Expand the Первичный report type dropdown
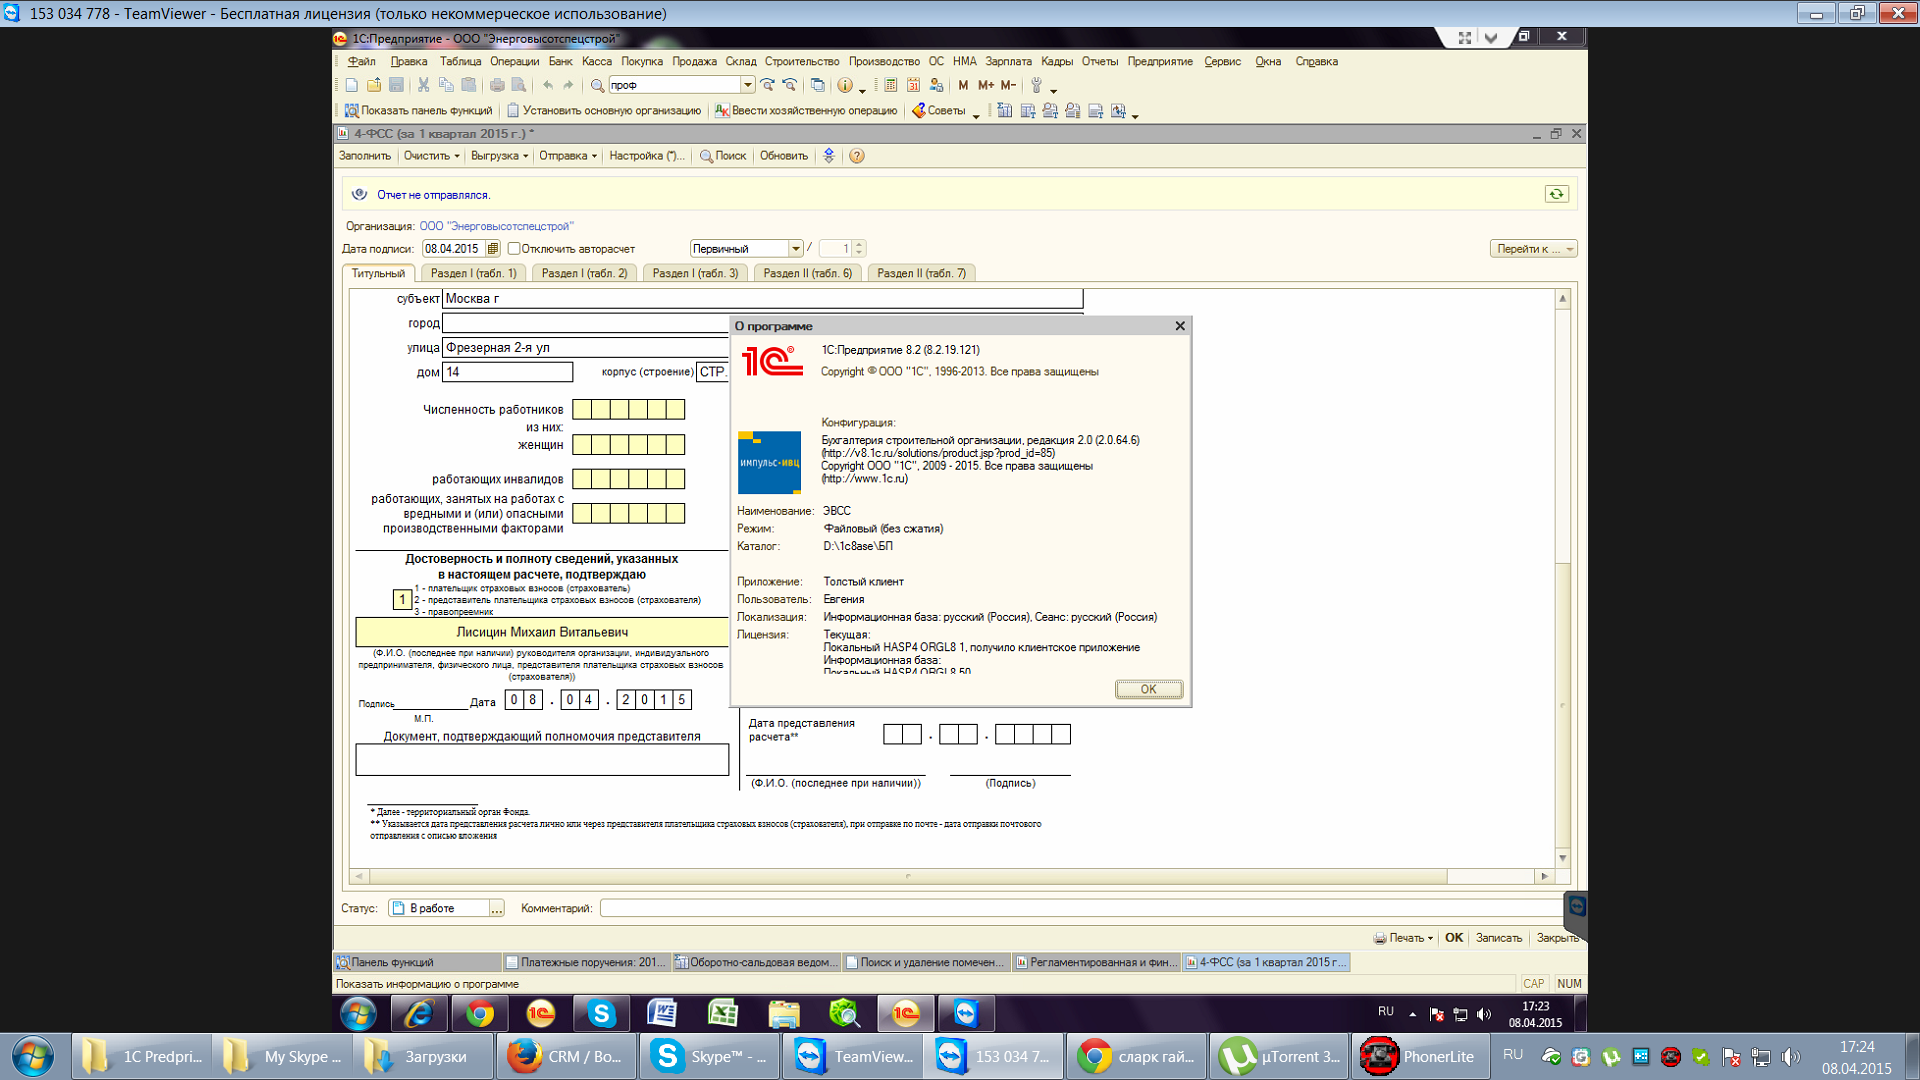The width and height of the screenshot is (1920, 1080). click(x=796, y=249)
